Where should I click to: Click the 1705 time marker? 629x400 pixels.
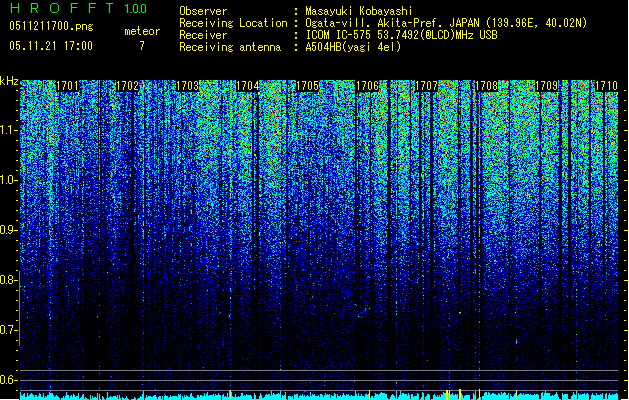pos(307,86)
